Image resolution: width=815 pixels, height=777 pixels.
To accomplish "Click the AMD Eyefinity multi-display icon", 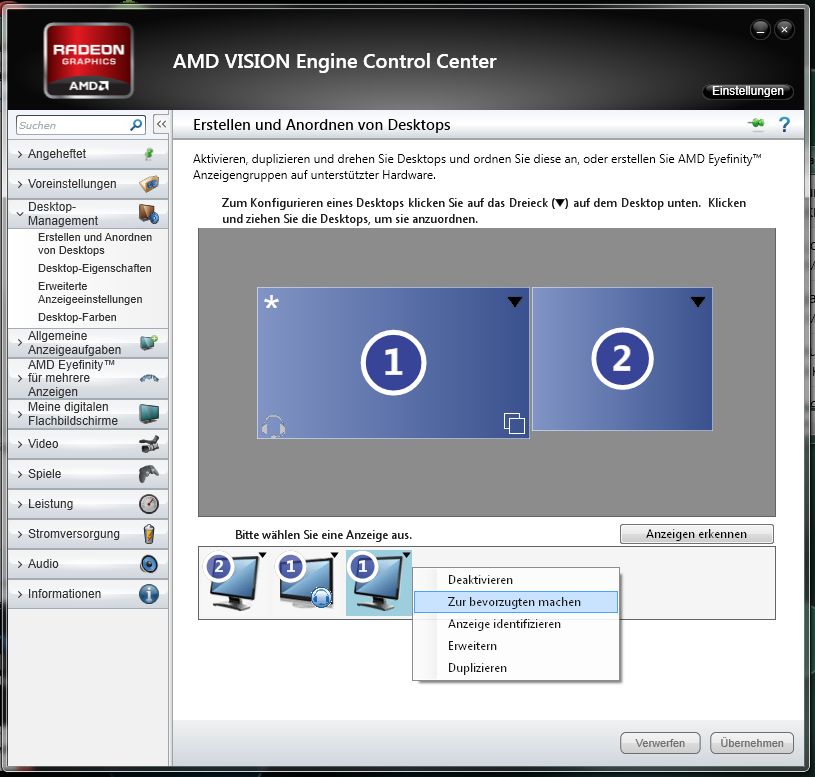I will coord(149,378).
